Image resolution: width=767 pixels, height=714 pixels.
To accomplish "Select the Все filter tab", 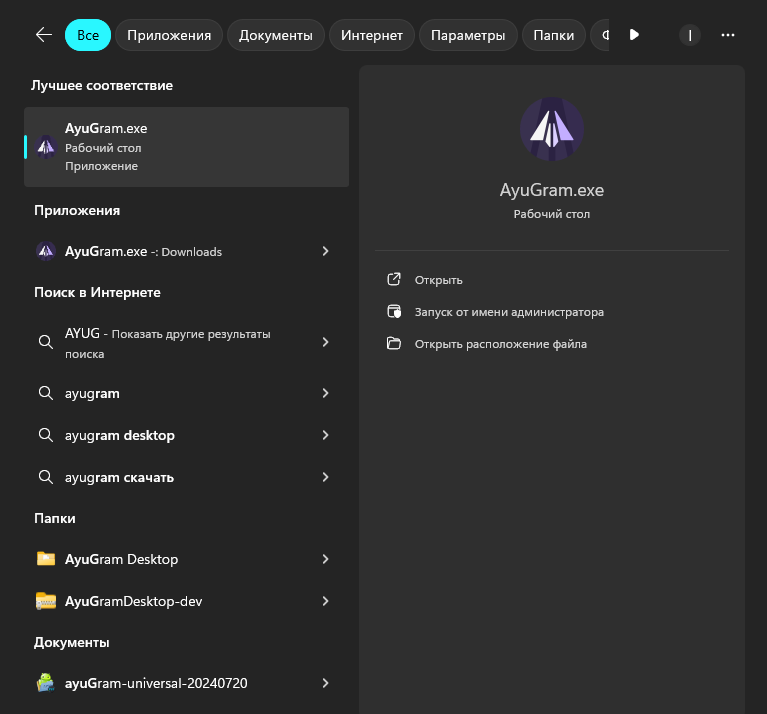I will [x=88, y=35].
